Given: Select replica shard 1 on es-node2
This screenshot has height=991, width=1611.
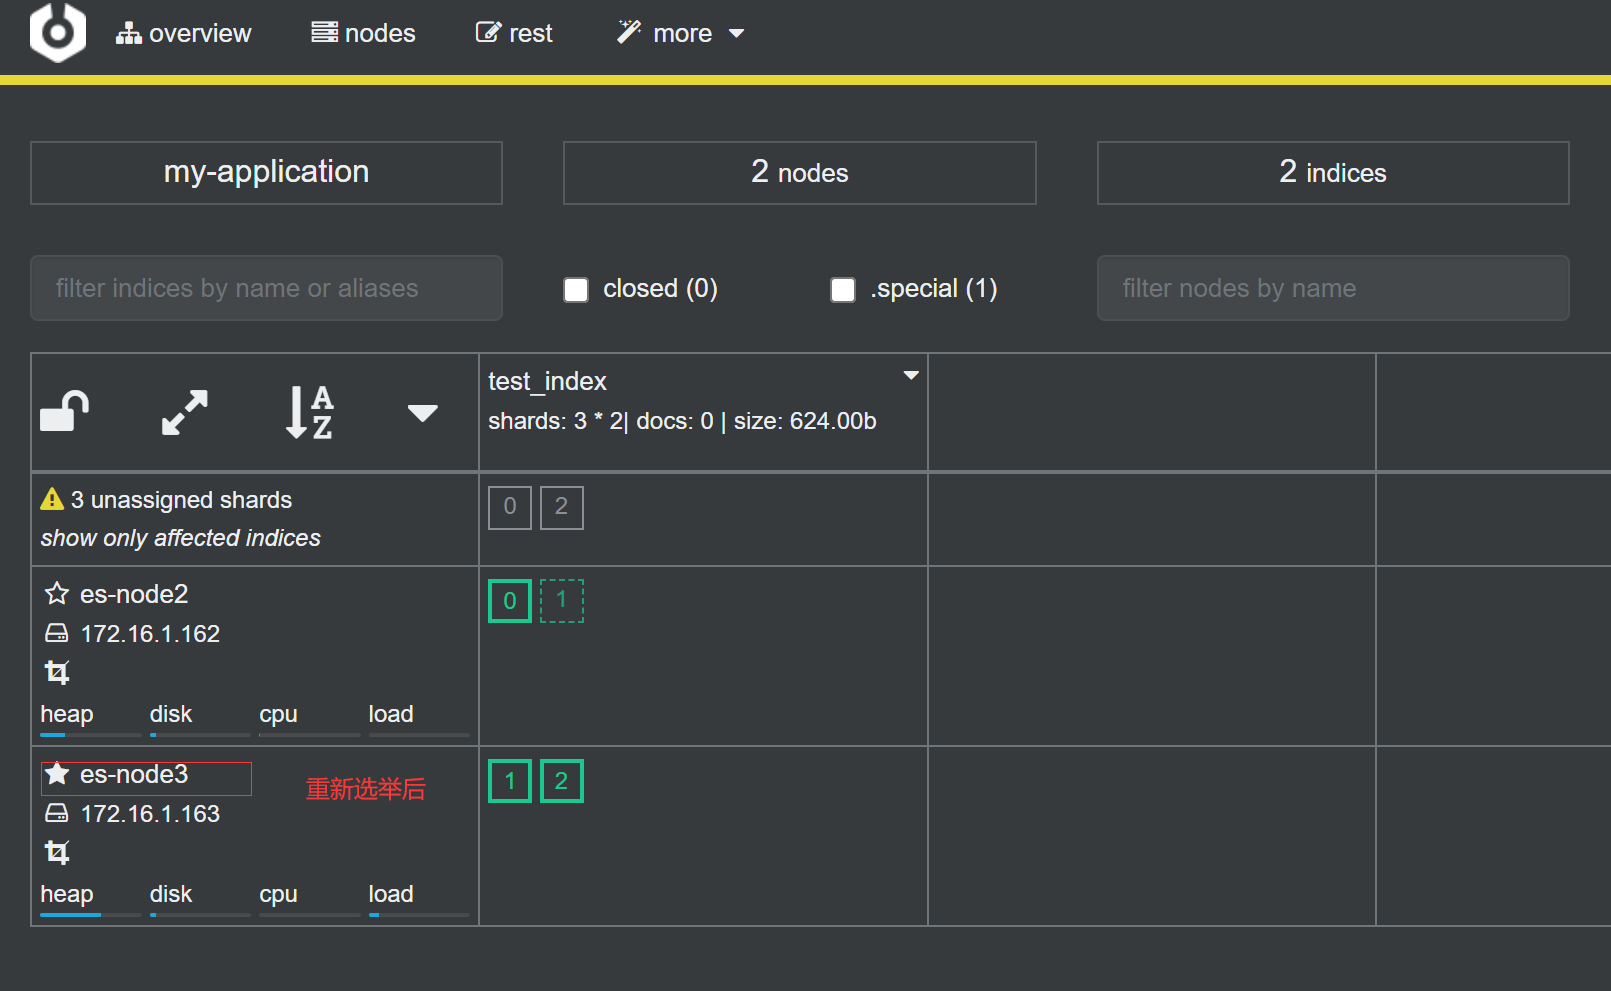Looking at the screenshot, I should click(562, 601).
